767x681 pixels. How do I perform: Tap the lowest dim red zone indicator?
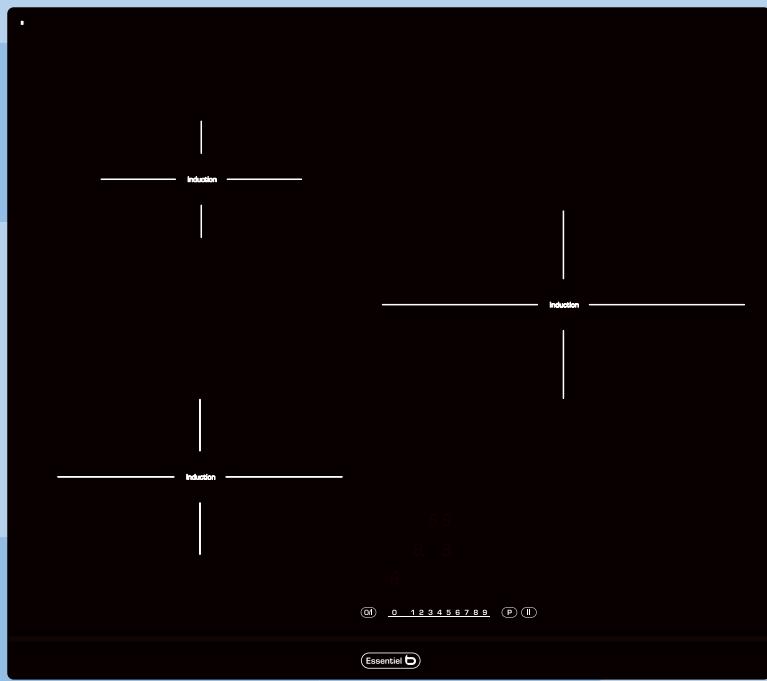click(x=394, y=577)
